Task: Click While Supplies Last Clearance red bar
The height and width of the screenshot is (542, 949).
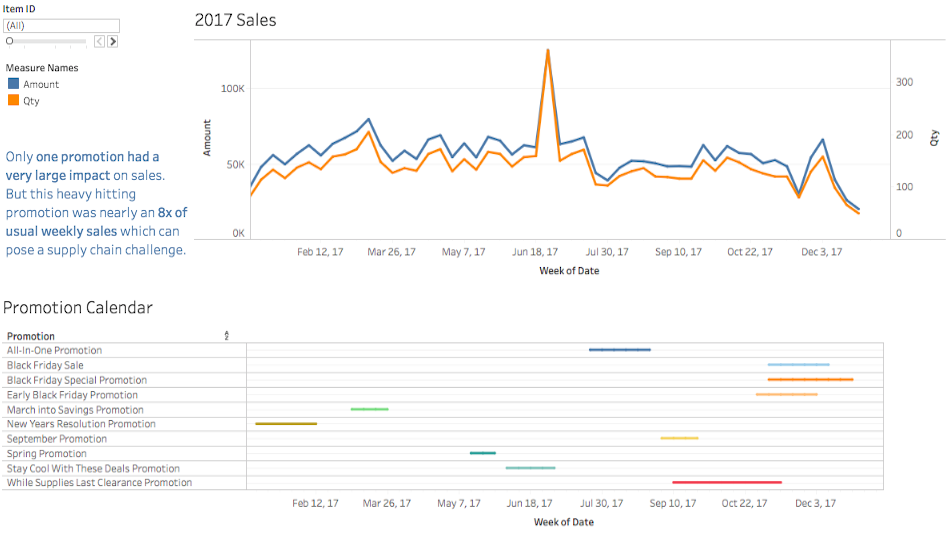Action: (x=727, y=482)
